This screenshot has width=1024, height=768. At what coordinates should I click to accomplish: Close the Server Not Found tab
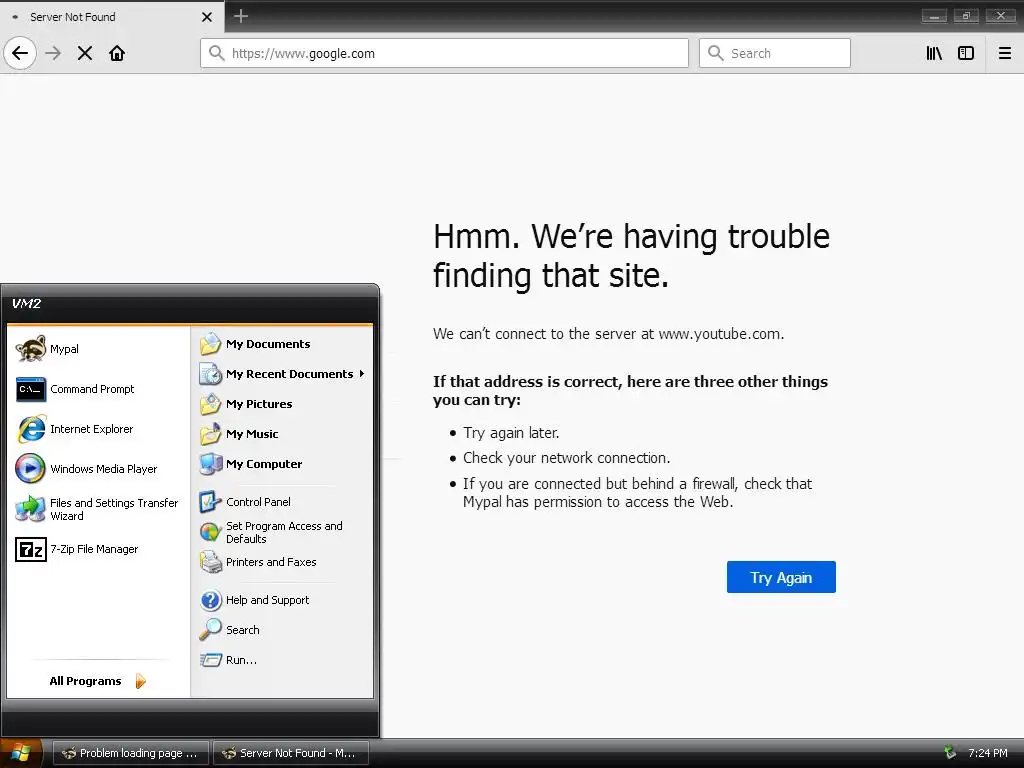(207, 17)
